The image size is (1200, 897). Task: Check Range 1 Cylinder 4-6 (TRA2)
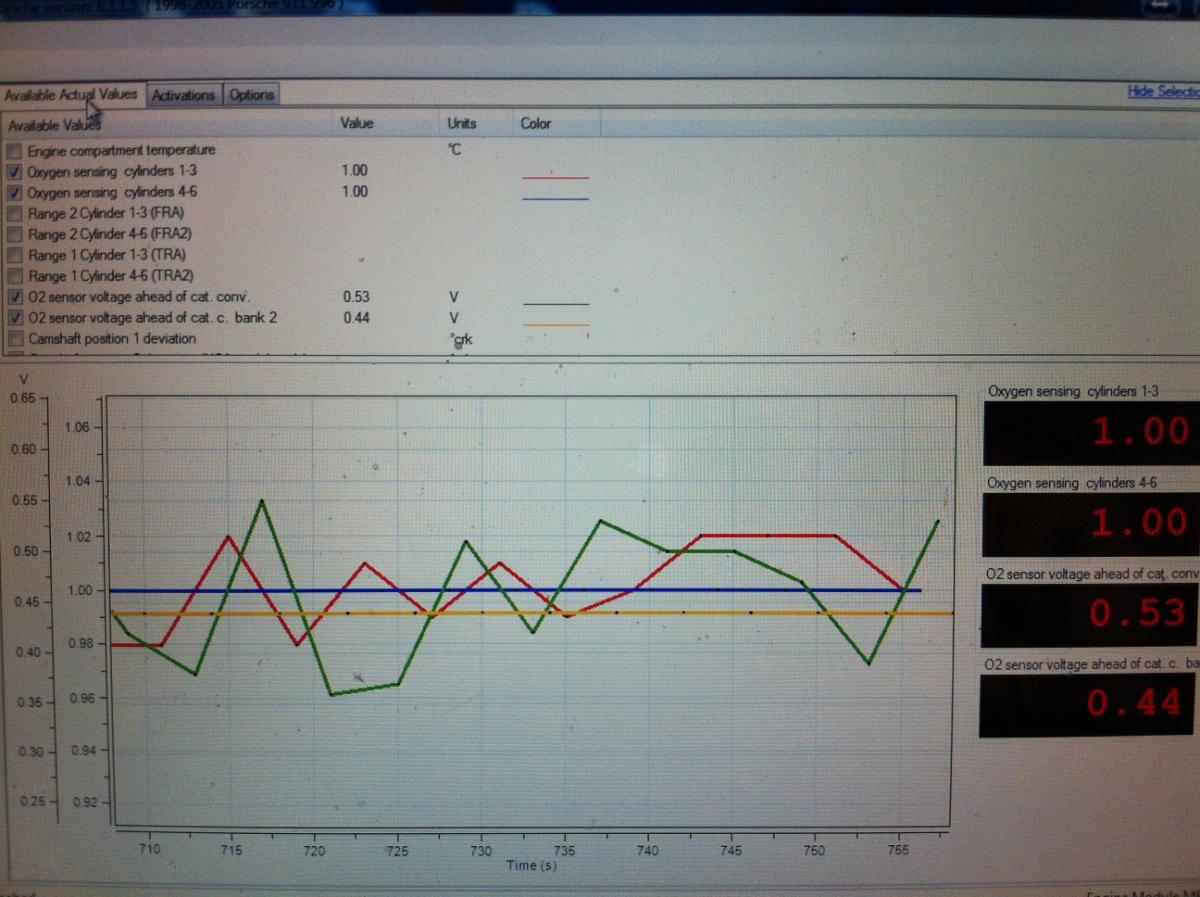tap(14, 276)
